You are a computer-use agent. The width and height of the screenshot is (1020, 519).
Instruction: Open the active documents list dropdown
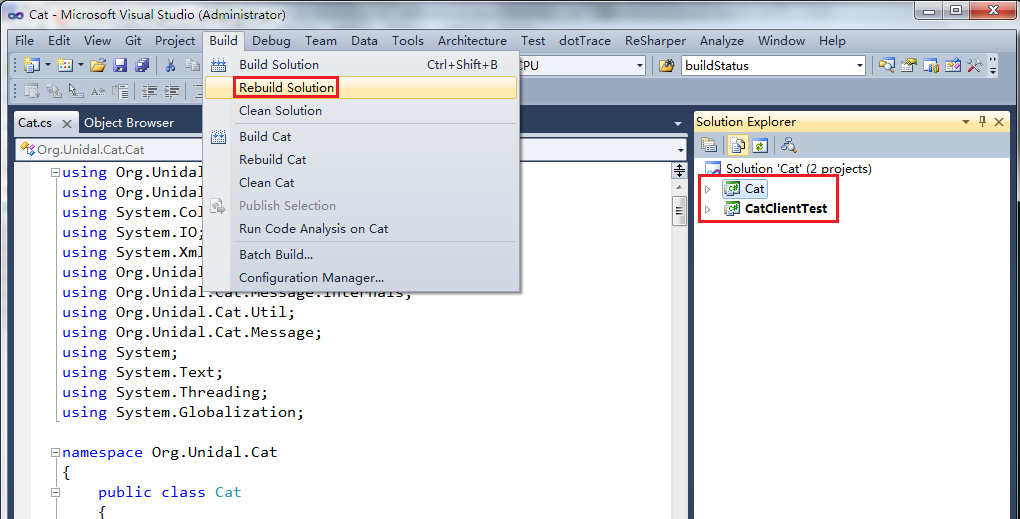click(678, 124)
